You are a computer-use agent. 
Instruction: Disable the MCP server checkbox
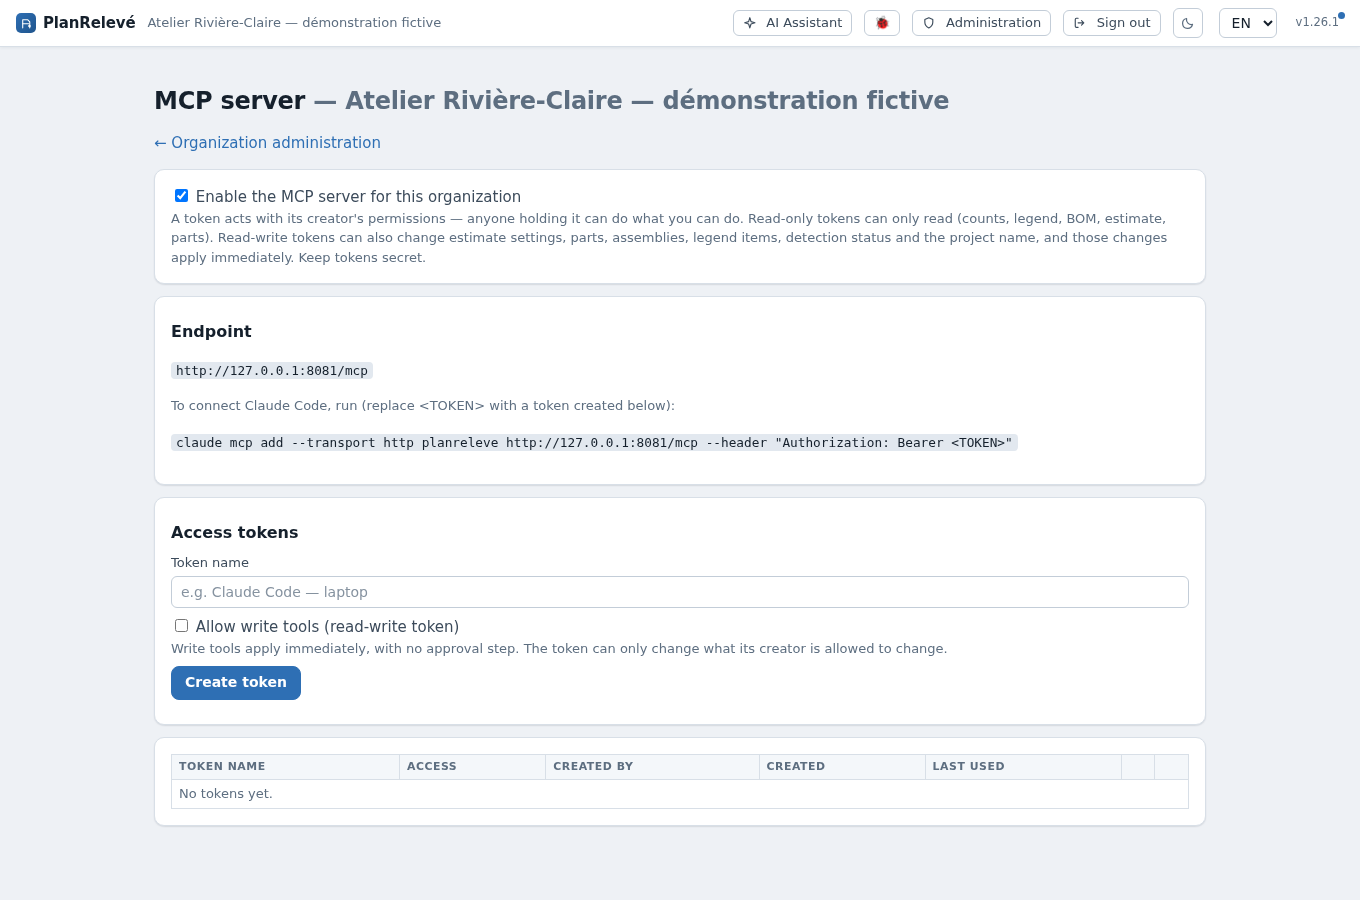[x=181, y=196]
